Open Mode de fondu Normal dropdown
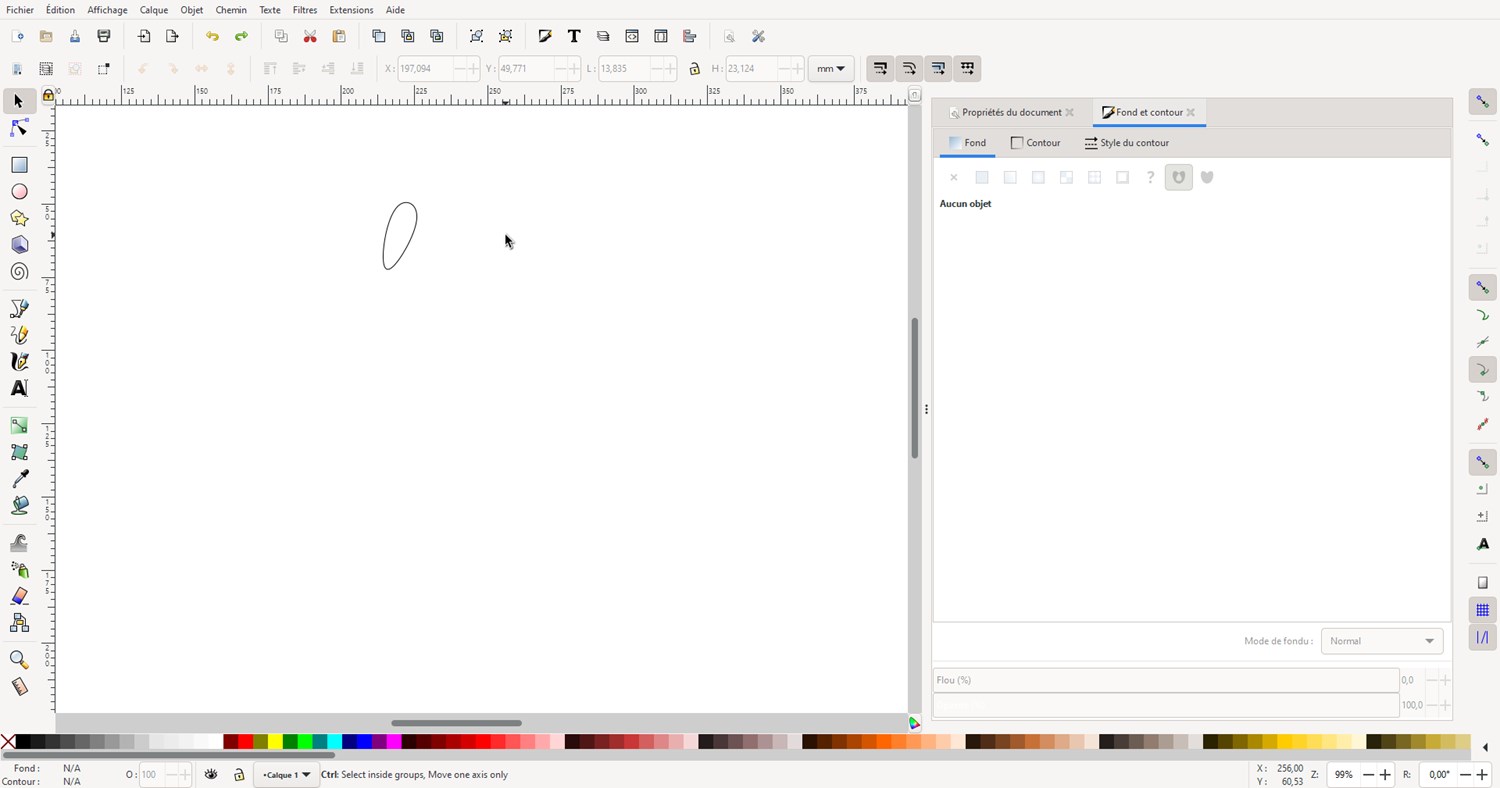This screenshot has height=788, width=1500. pyautogui.click(x=1382, y=641)
